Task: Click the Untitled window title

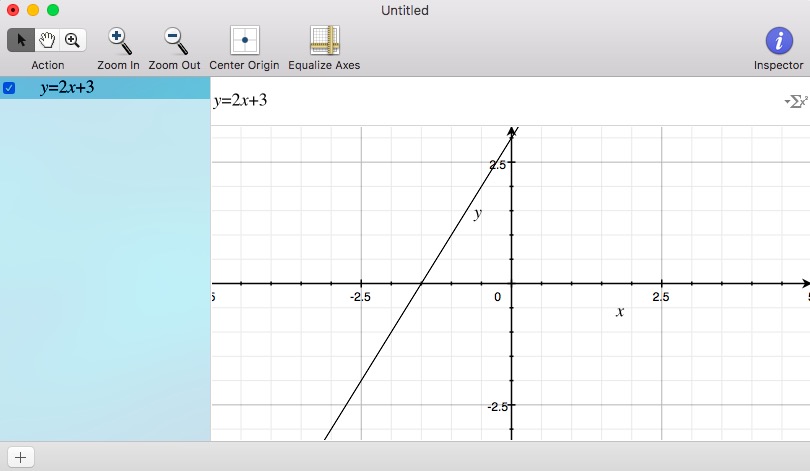Action: pos(405,10)
